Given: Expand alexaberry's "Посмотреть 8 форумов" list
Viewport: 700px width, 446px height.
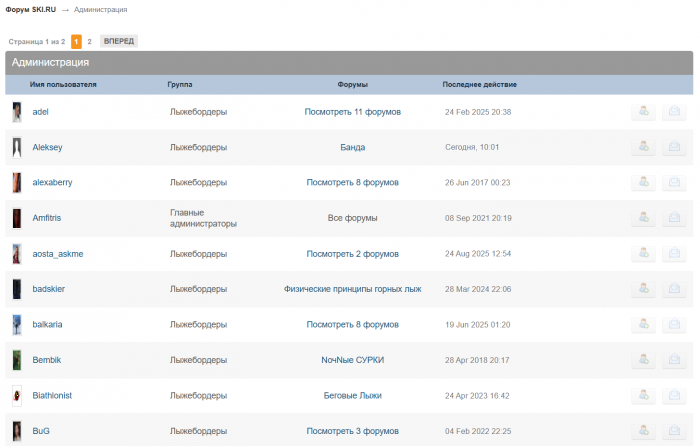Looking at the screenshot, I should (352, 183).
